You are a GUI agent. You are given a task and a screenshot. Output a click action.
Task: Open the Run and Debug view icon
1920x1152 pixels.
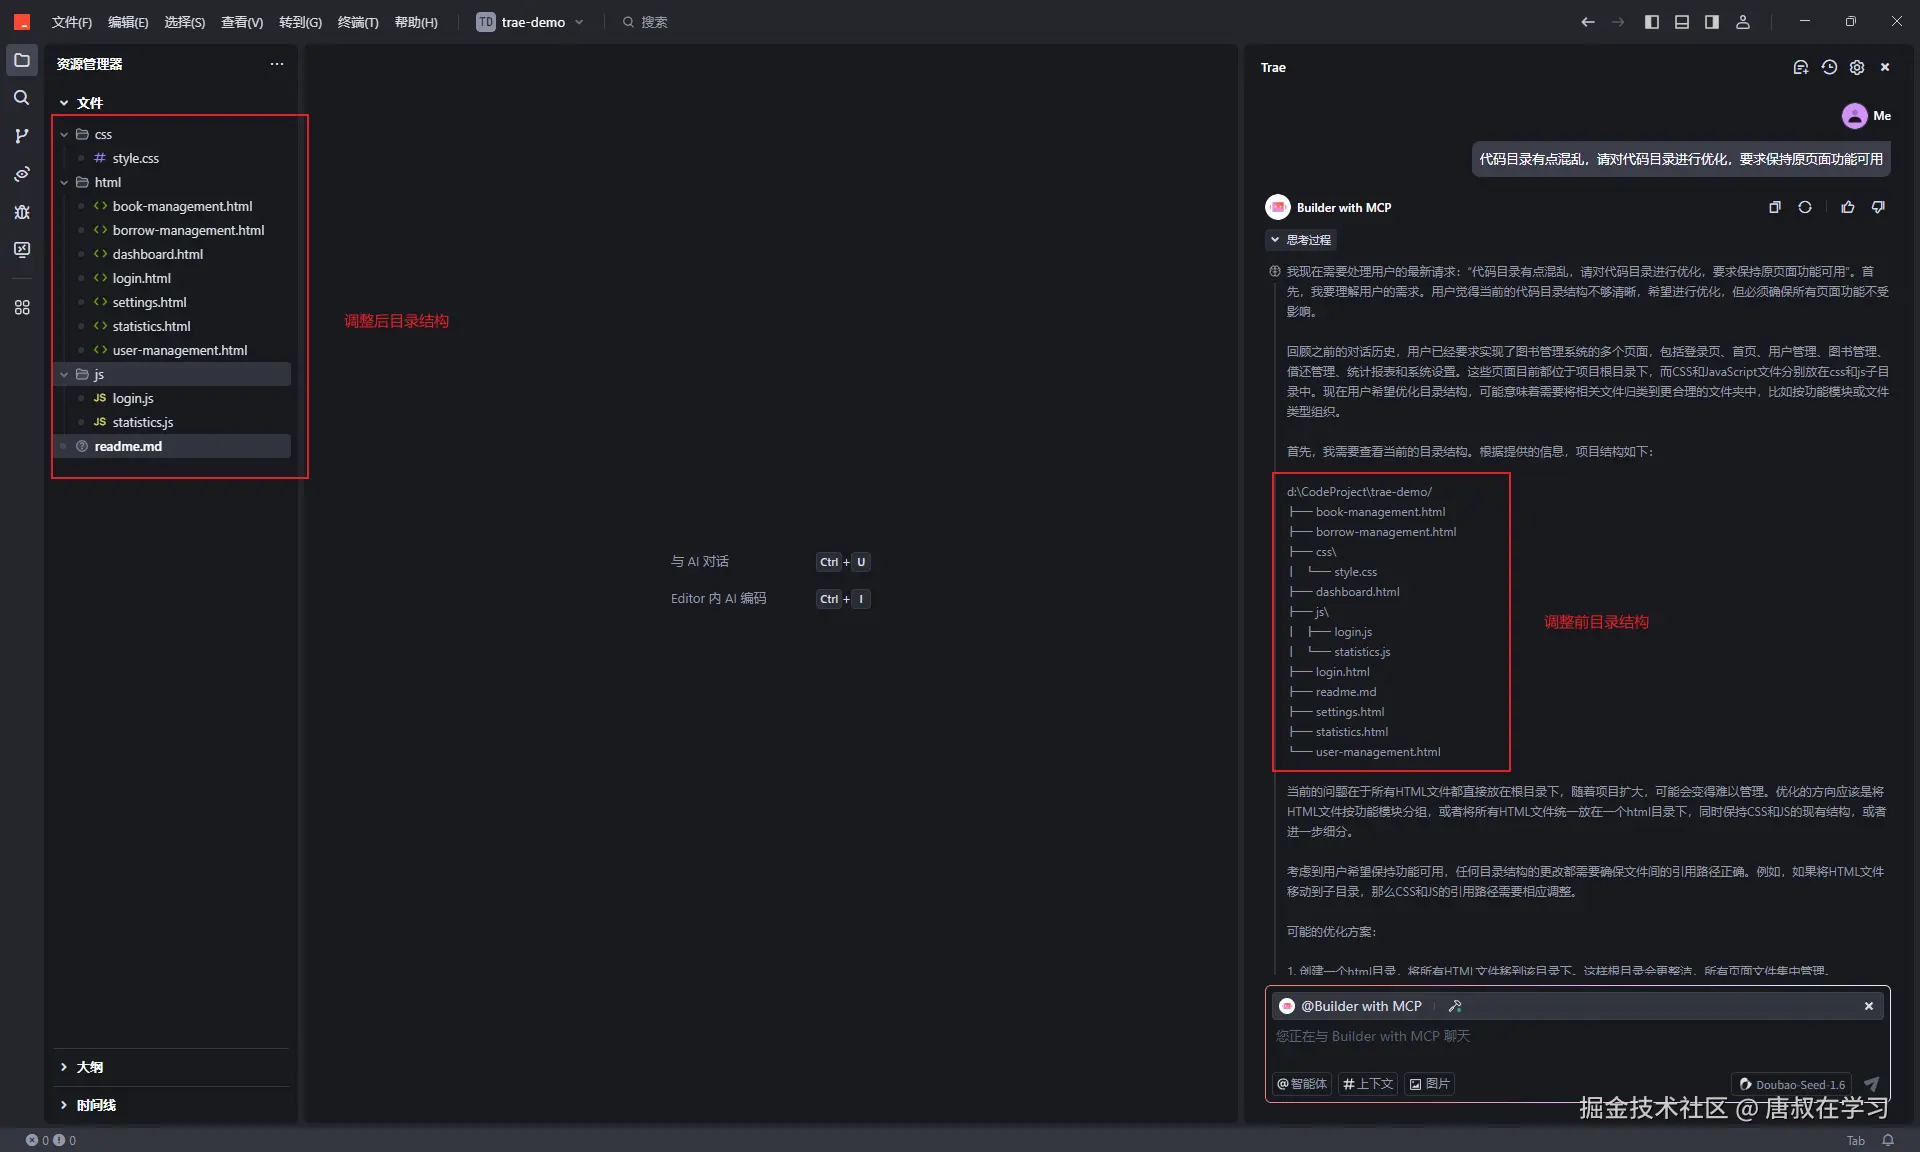(21, 212)
